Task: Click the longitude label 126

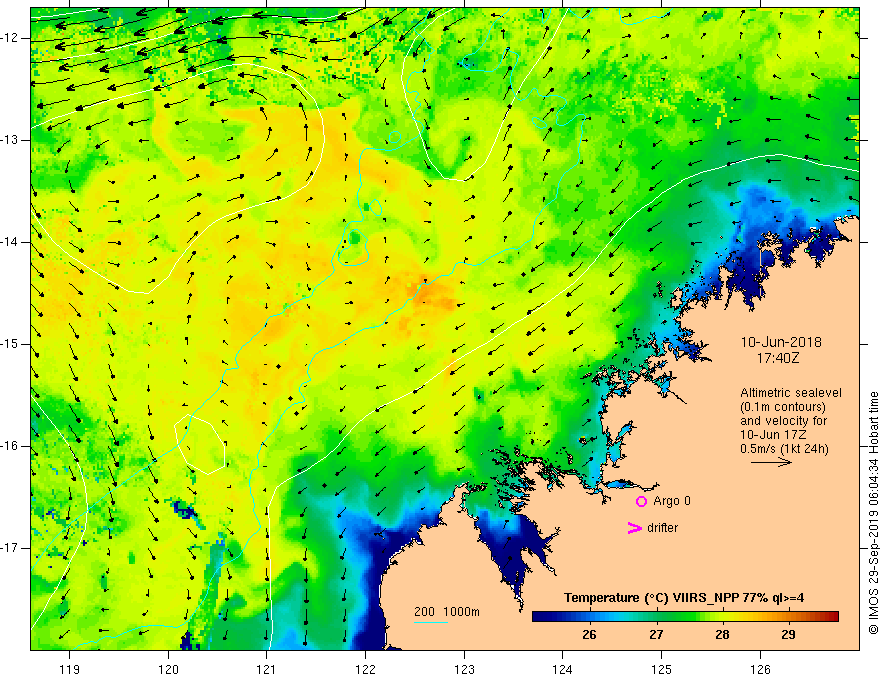Action: point(760,669)
